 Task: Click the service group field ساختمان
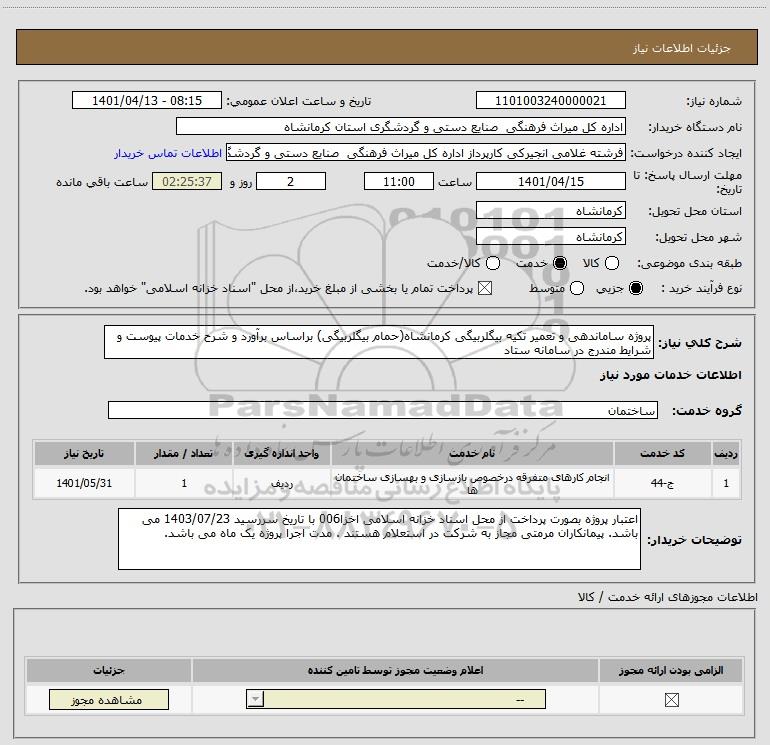383,410
